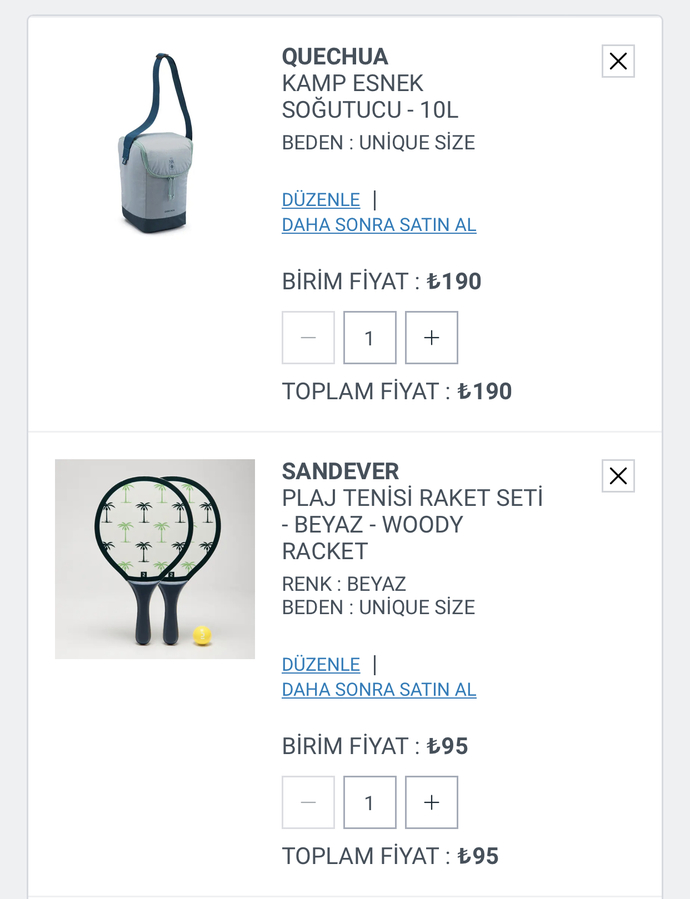Screen dimensions: 690x899
Task: Click the QUECHUA brand name
Action: coord(334,56)
